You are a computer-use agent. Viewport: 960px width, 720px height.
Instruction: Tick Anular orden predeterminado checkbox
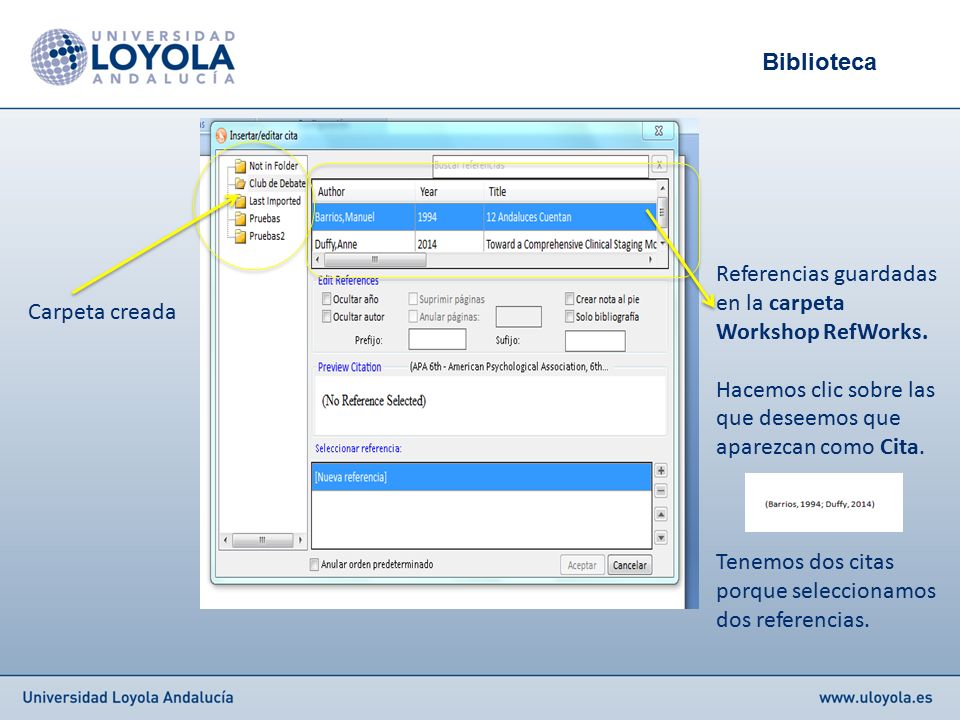tap(314, 564)
